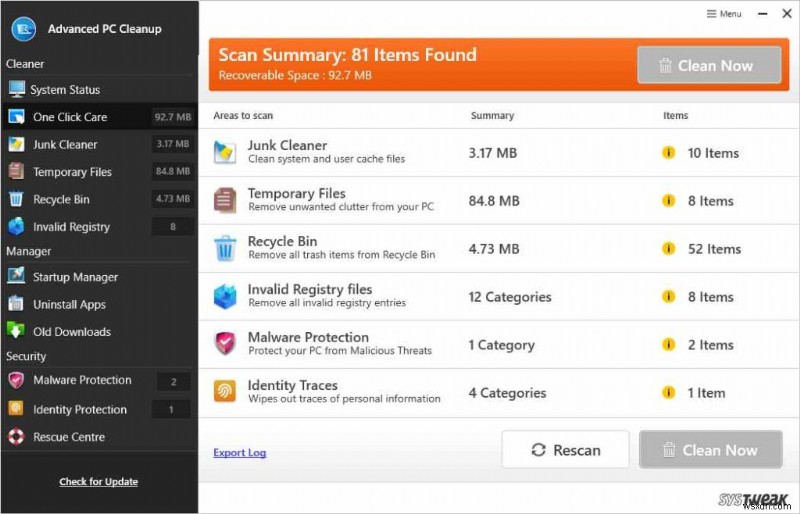The width and height of the screenshot is (800, 514).
Task: Click 'Malware Protection' row title in list
Action: click(308, 337)
